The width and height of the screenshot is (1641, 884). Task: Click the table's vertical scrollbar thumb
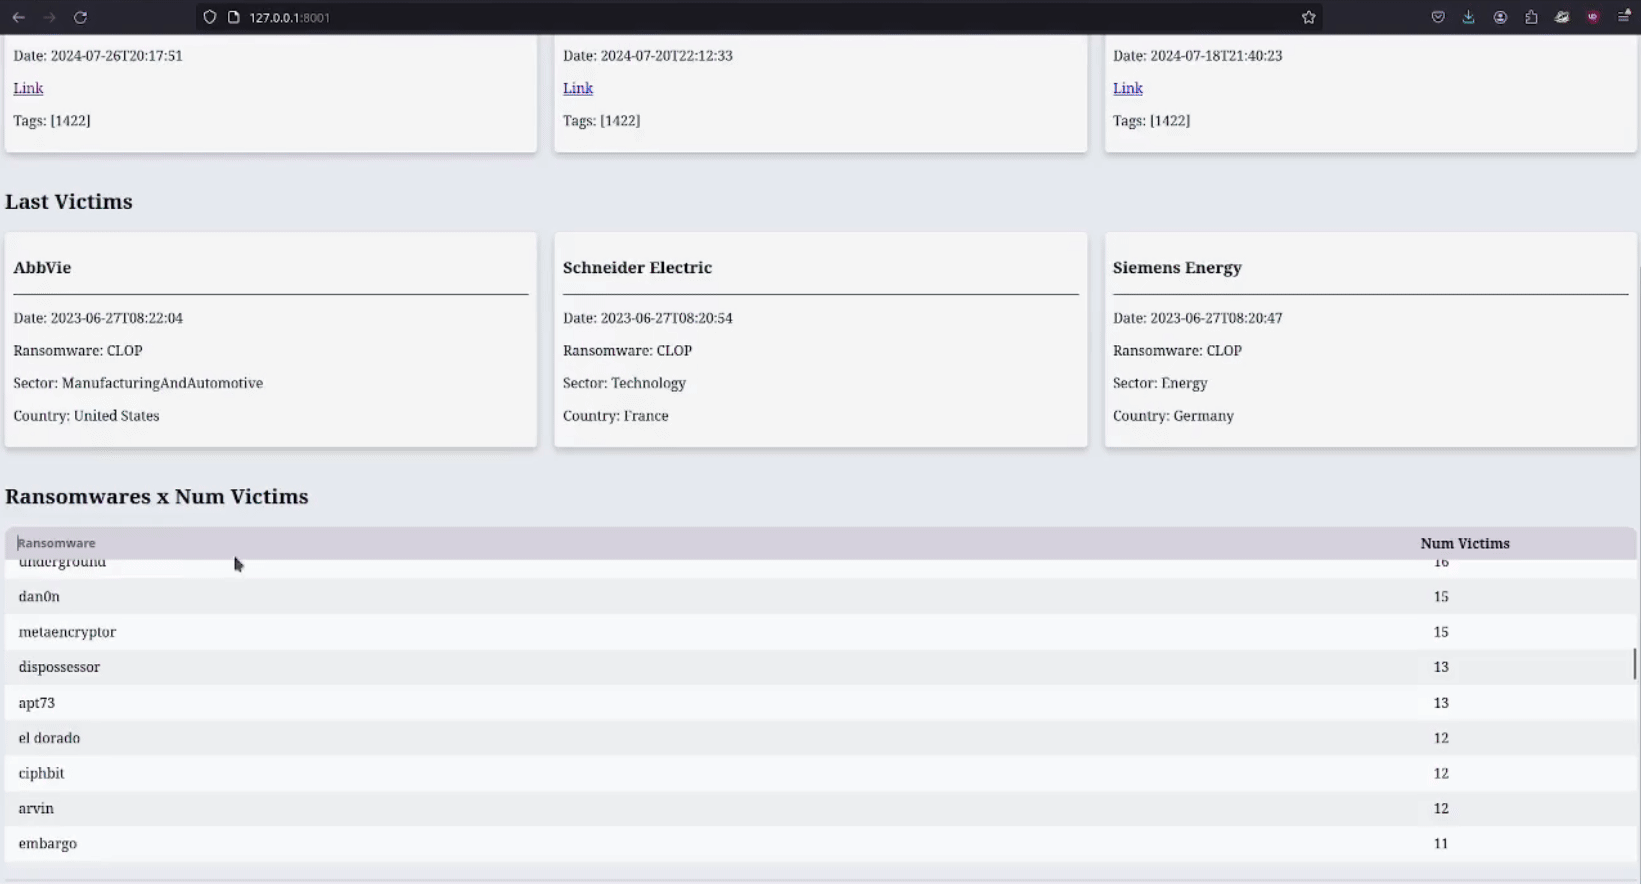1635,663
